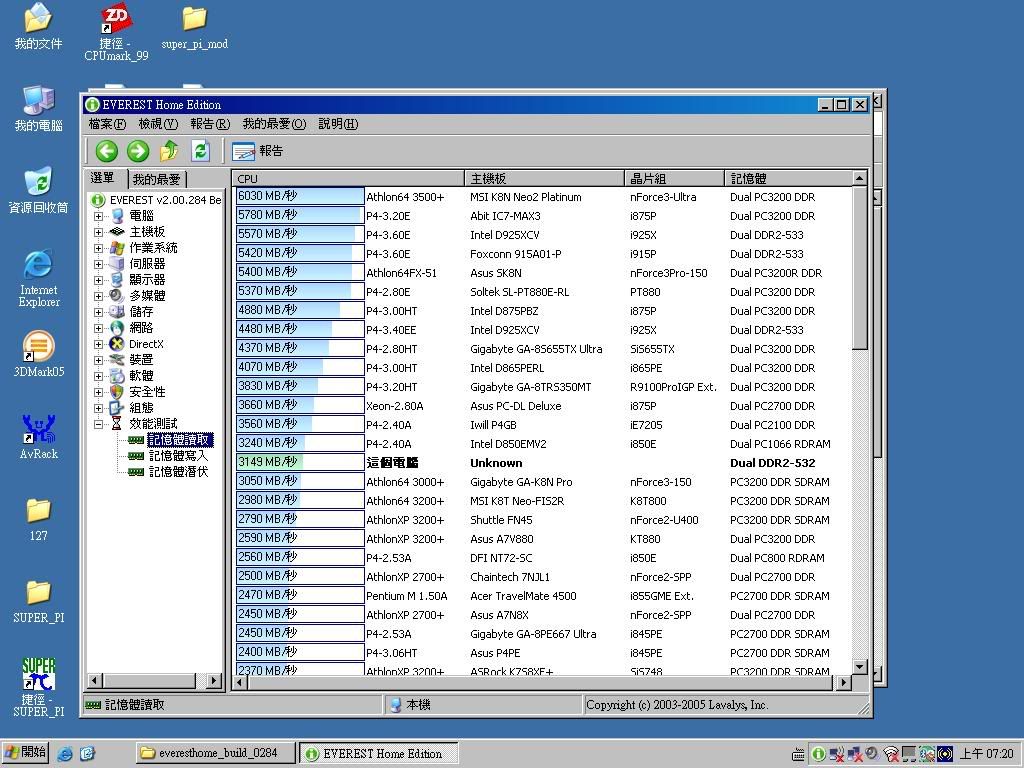The image size is (1024, 768).
Task: Click the 3149 MB/秒 green result bar
Action: point(300,462)
